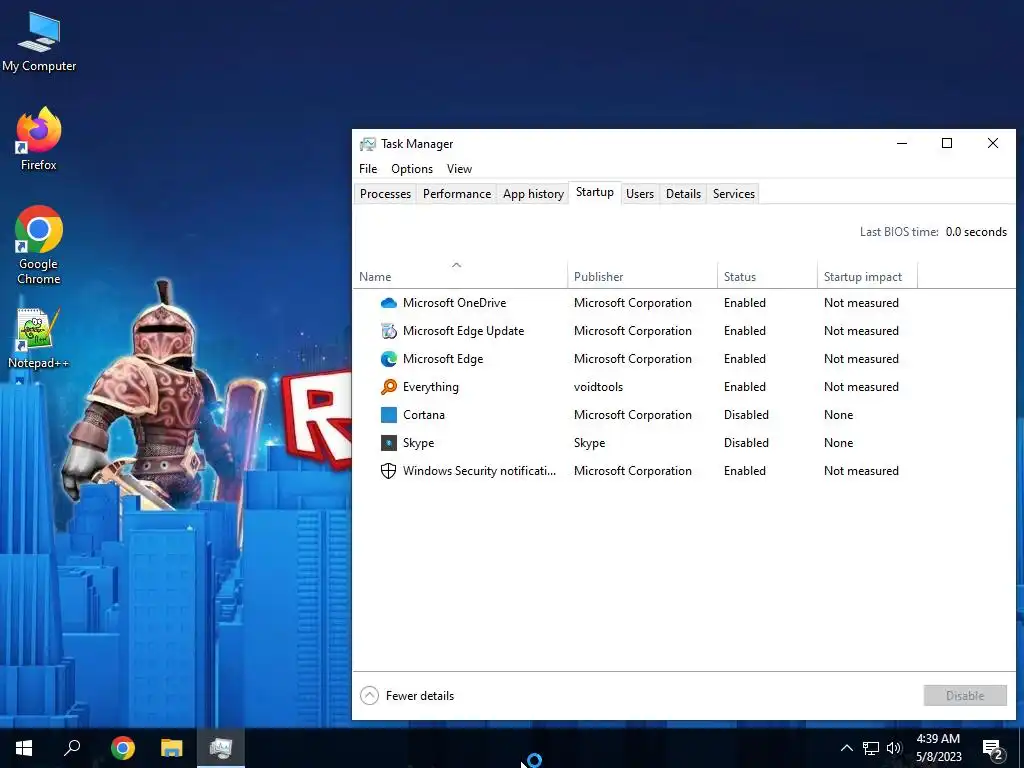Switch to the Services tab
Screen dimensions: 1024x768
[x=733, y=194]
